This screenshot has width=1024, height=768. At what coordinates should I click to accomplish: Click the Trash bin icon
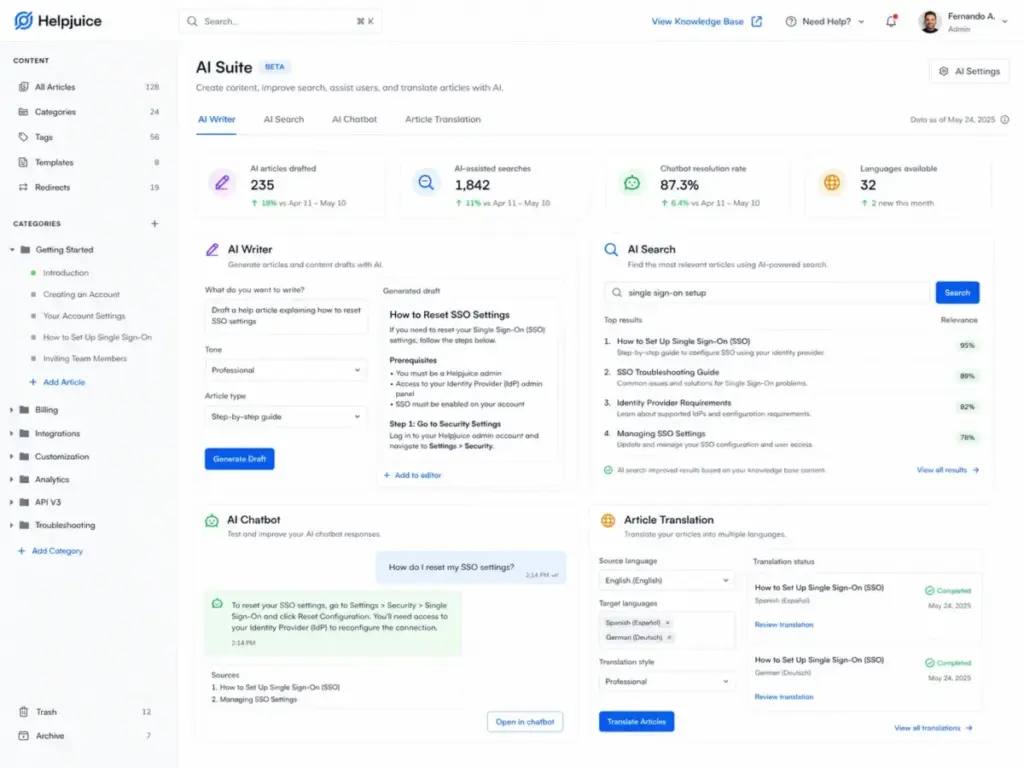click(24, 712)
